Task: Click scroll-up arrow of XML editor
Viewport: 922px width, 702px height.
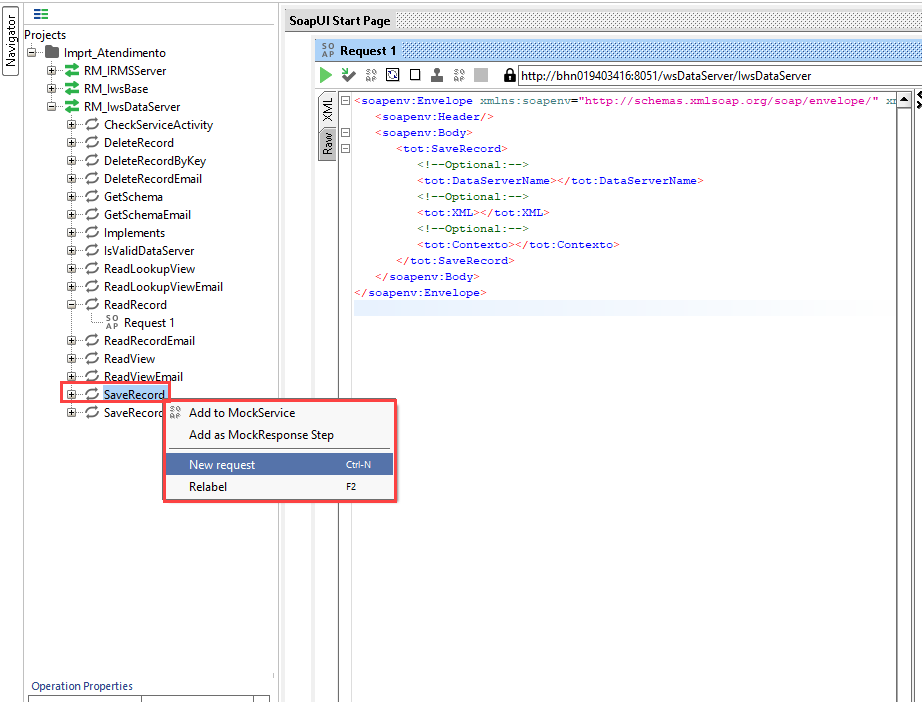Action: 904,100
